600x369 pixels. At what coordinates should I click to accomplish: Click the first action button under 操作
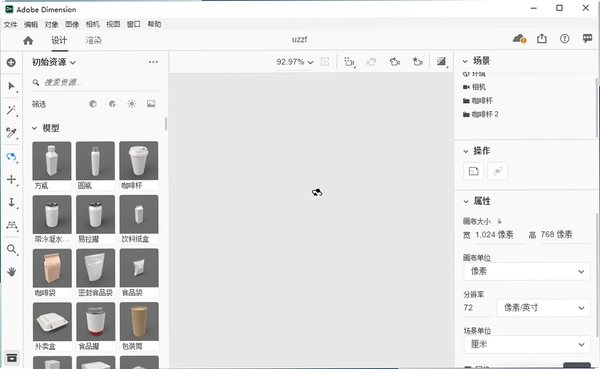473,171
